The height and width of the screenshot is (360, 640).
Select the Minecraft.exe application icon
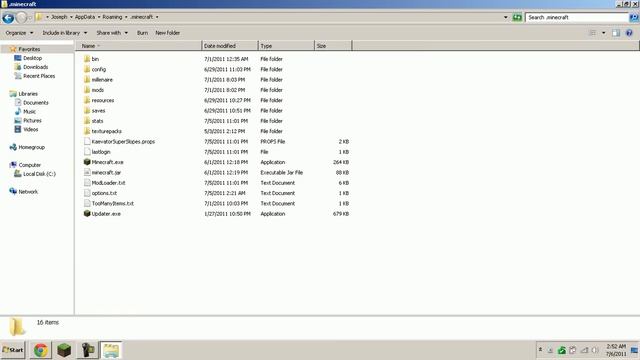coord(87,162)
